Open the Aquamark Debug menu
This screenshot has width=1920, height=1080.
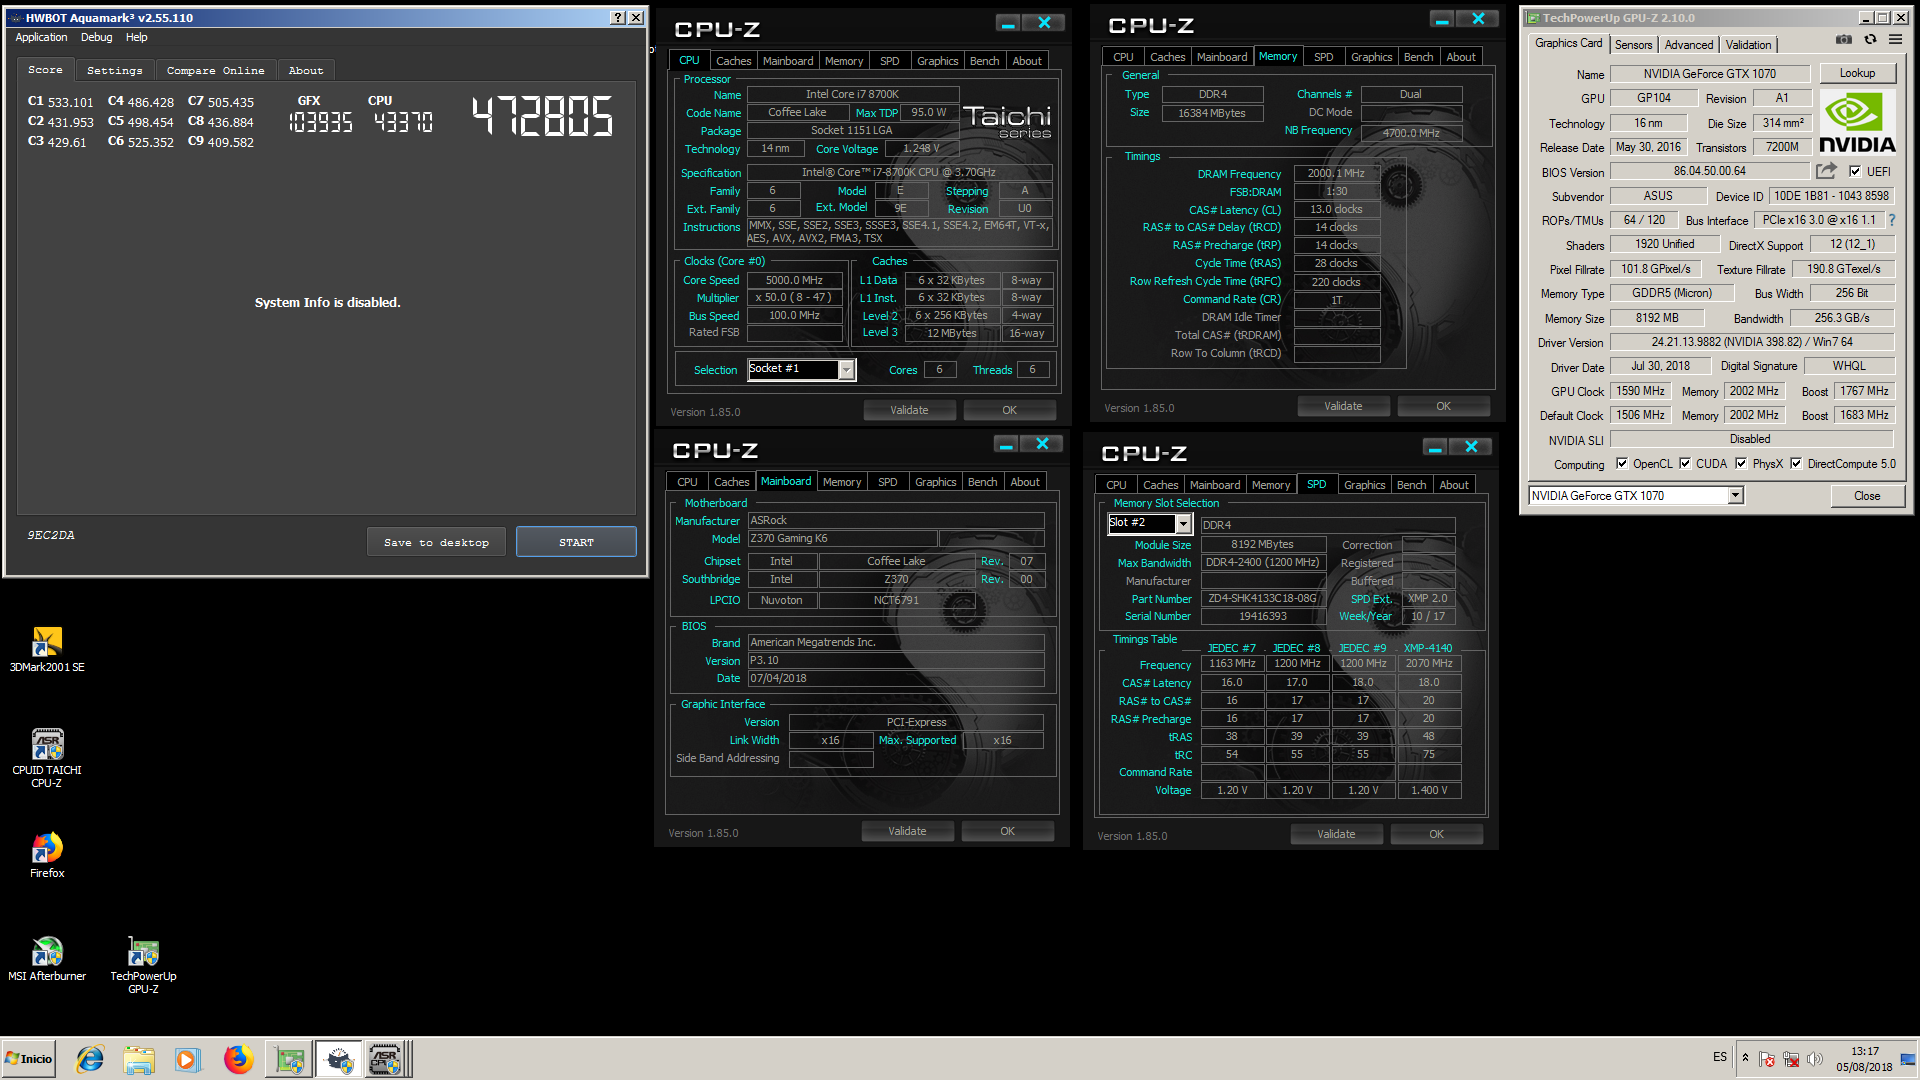[96, 37]
